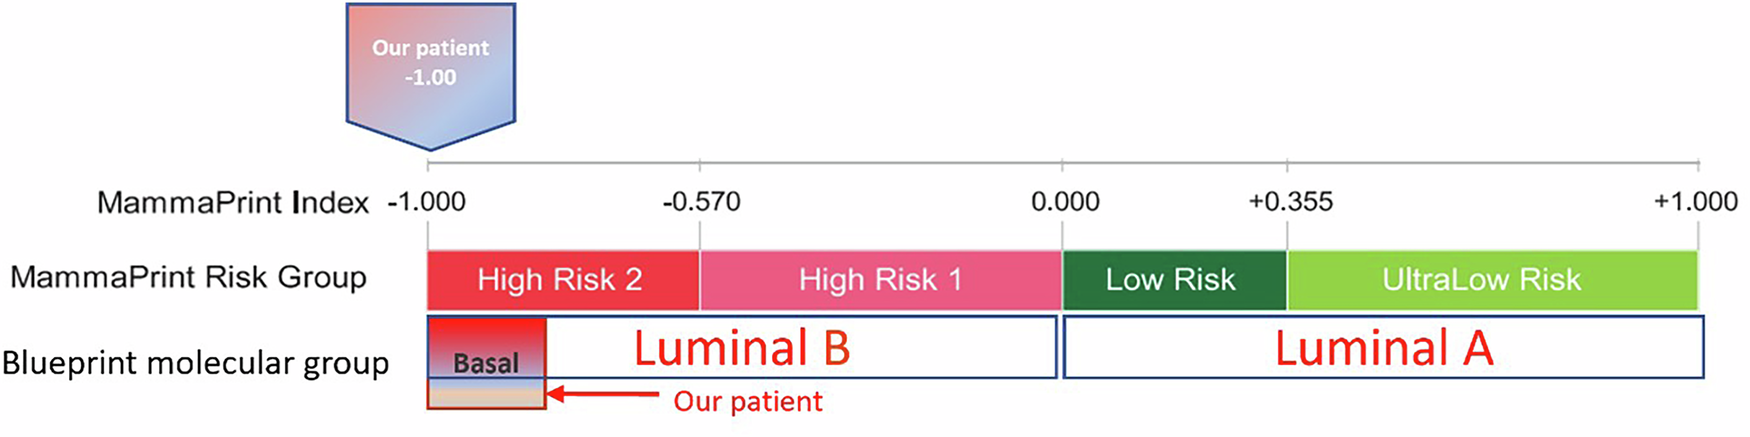This screenshot has width=1750, height=437.
Task: Select the High Risk 1 pink bar
Action: tap(880, 280)
